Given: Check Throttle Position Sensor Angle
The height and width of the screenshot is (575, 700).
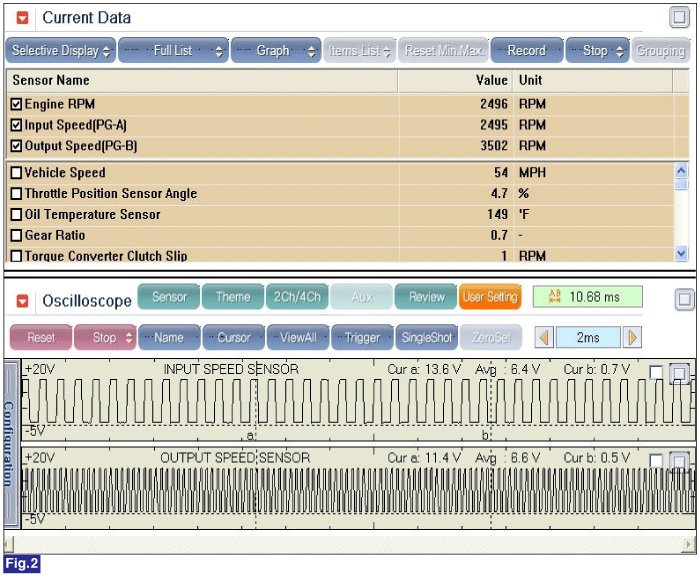Looking at the screenshot, I should click(x=16, y=194).
